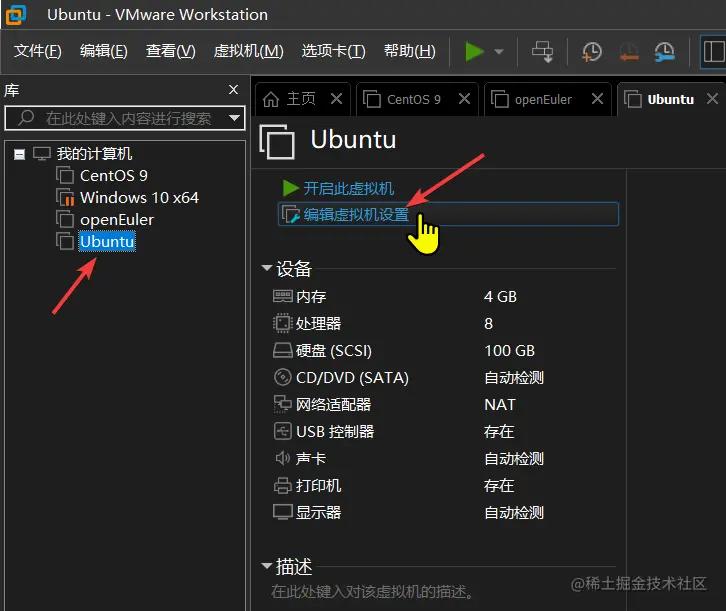The height and width of the screenshot is (611, 726).
Task: Close the openEuler tab
Action: click(x=597, y=99)
